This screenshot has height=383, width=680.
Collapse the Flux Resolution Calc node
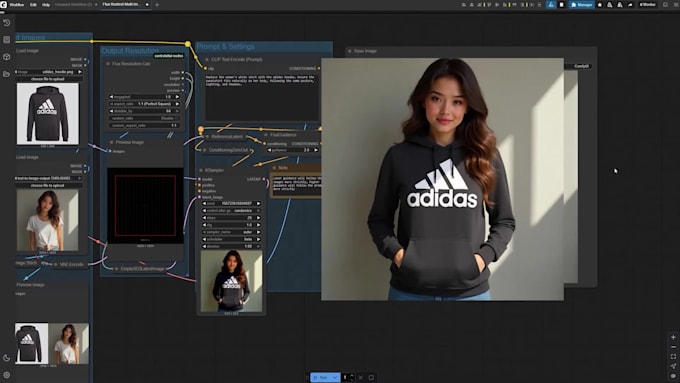click(108, 64)
